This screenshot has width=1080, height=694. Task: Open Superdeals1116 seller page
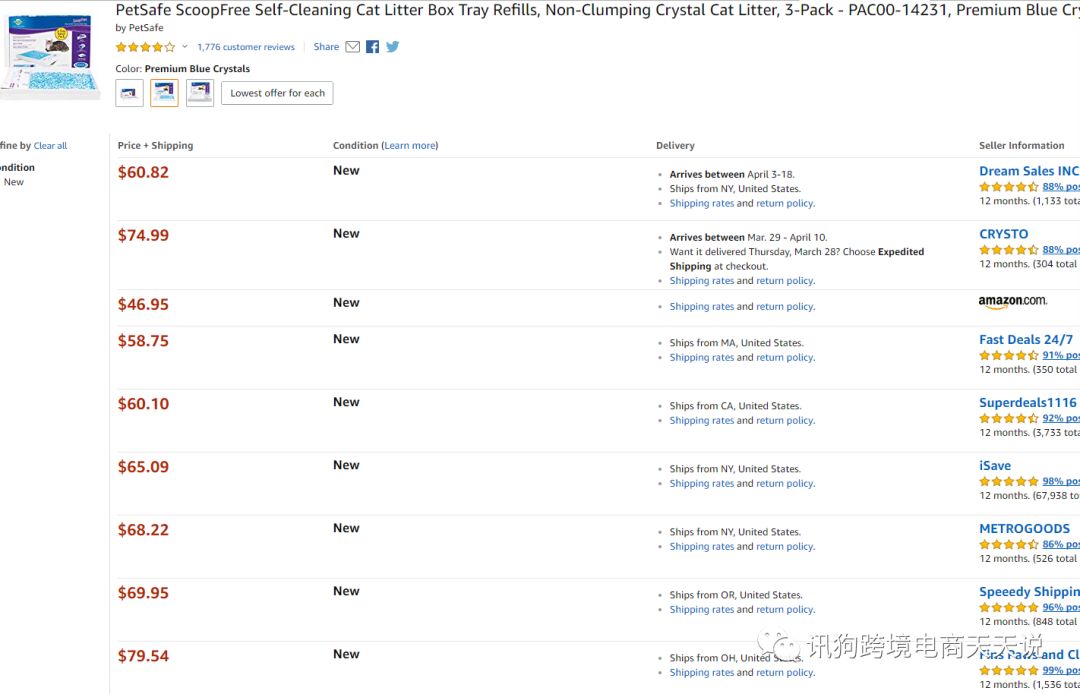[1028, 403]
